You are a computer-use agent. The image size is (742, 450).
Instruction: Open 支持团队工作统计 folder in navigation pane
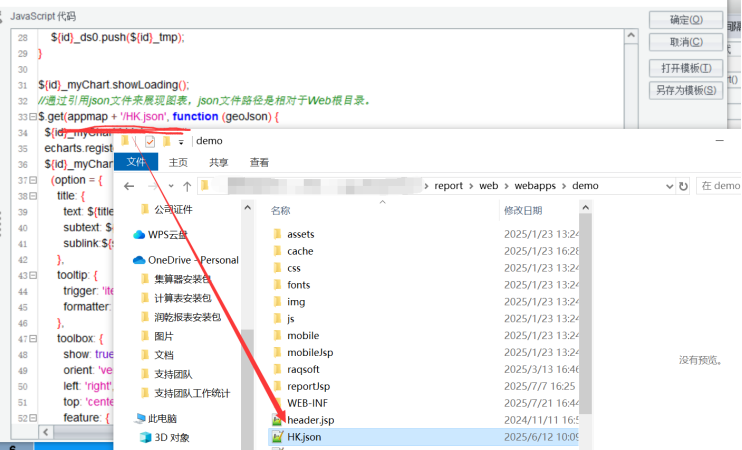click(192, 393)
